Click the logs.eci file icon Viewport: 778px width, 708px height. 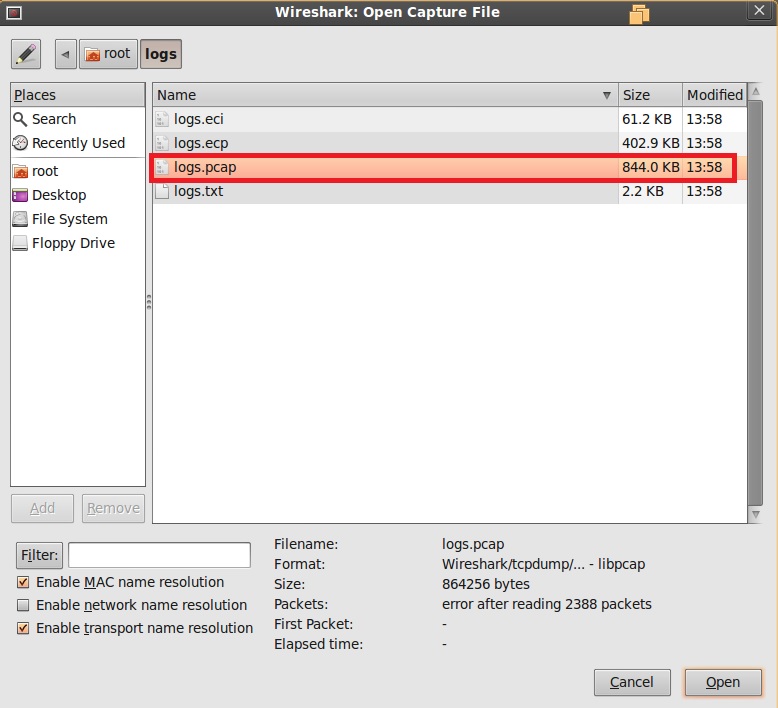pos(162,119)
